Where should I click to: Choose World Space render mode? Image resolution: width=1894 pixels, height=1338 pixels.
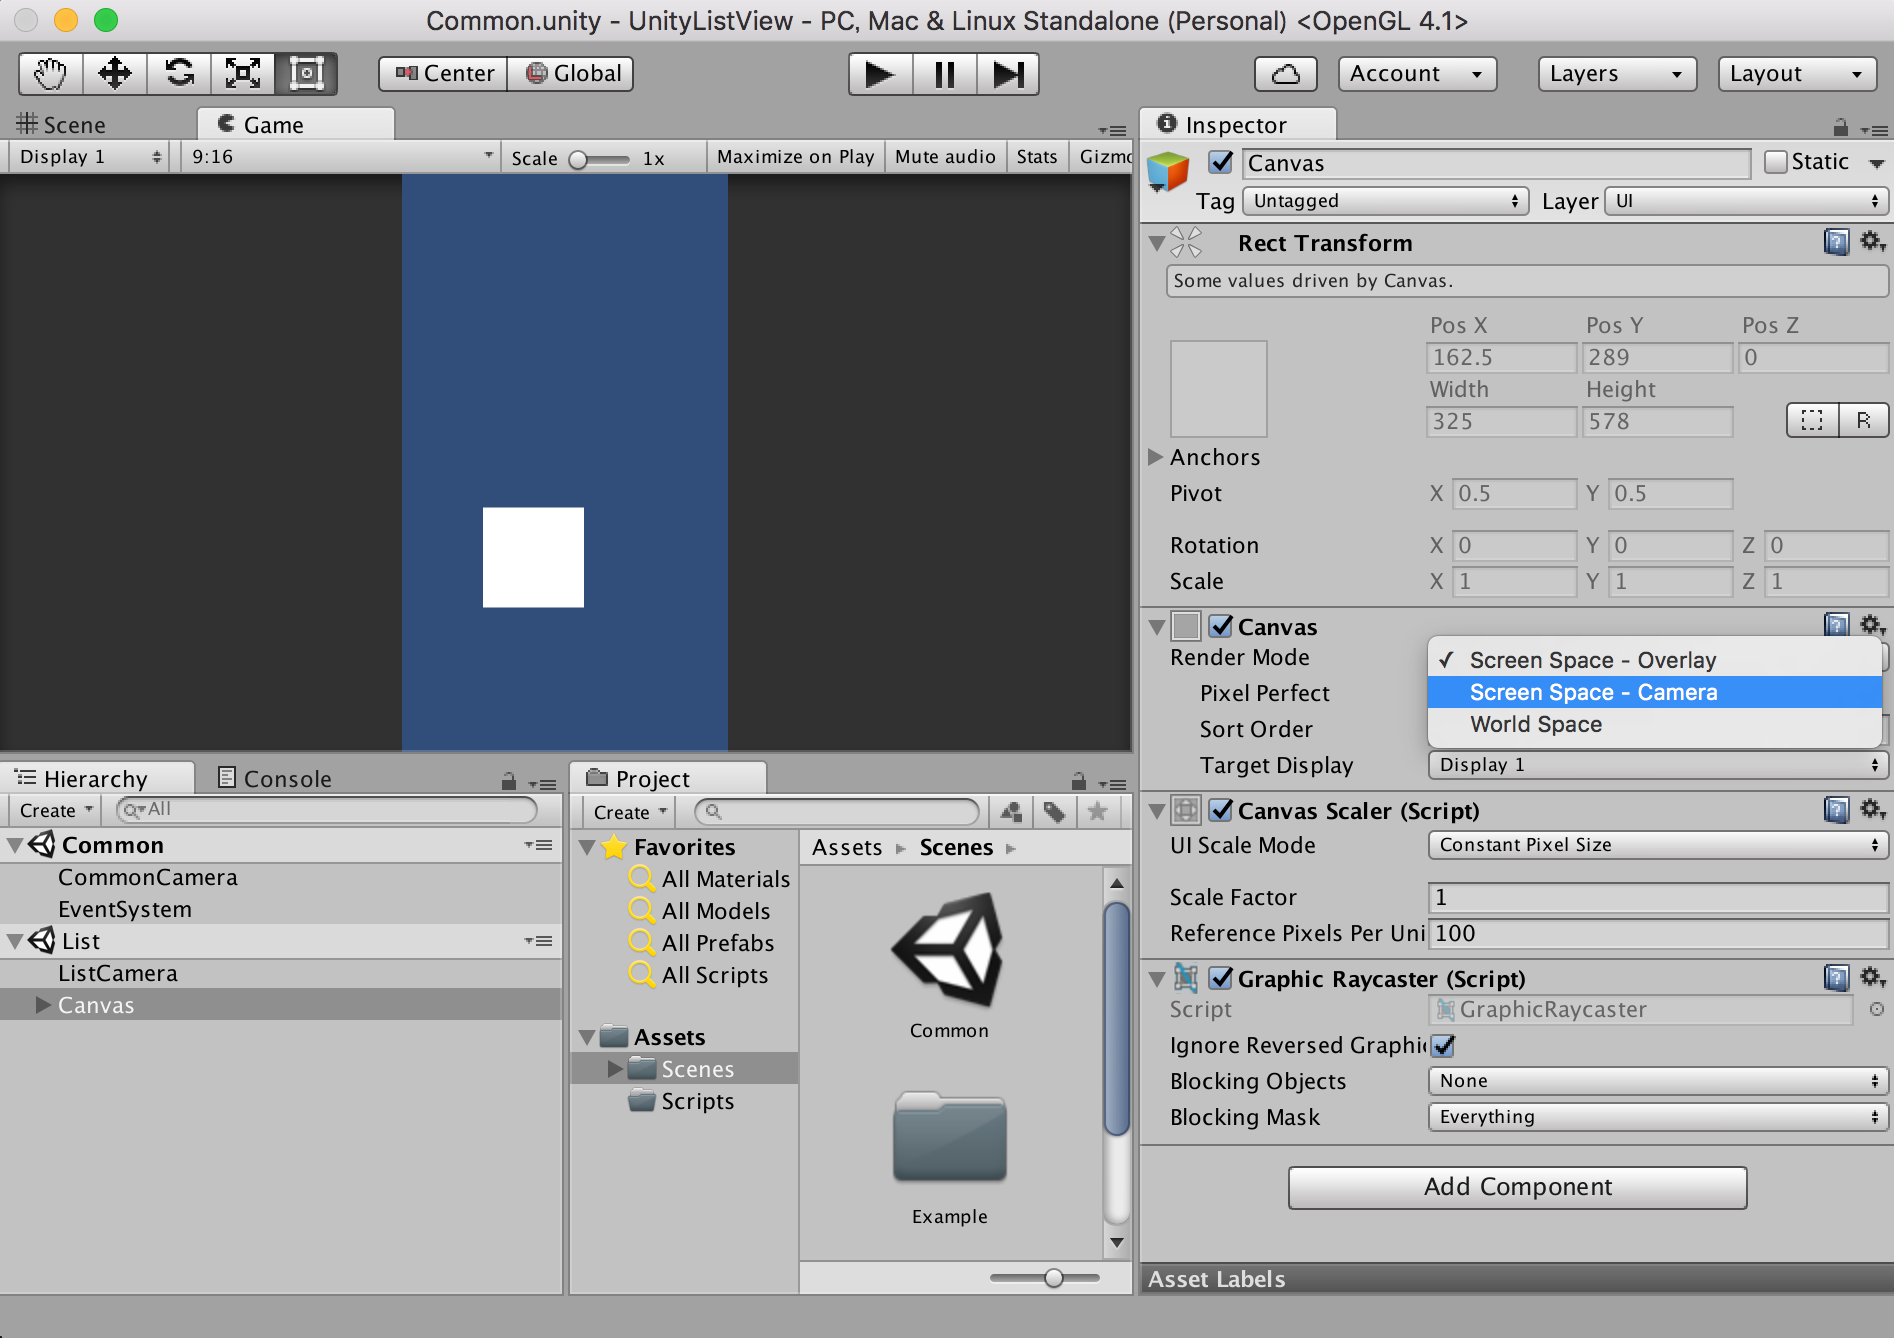pos(1655,724)
